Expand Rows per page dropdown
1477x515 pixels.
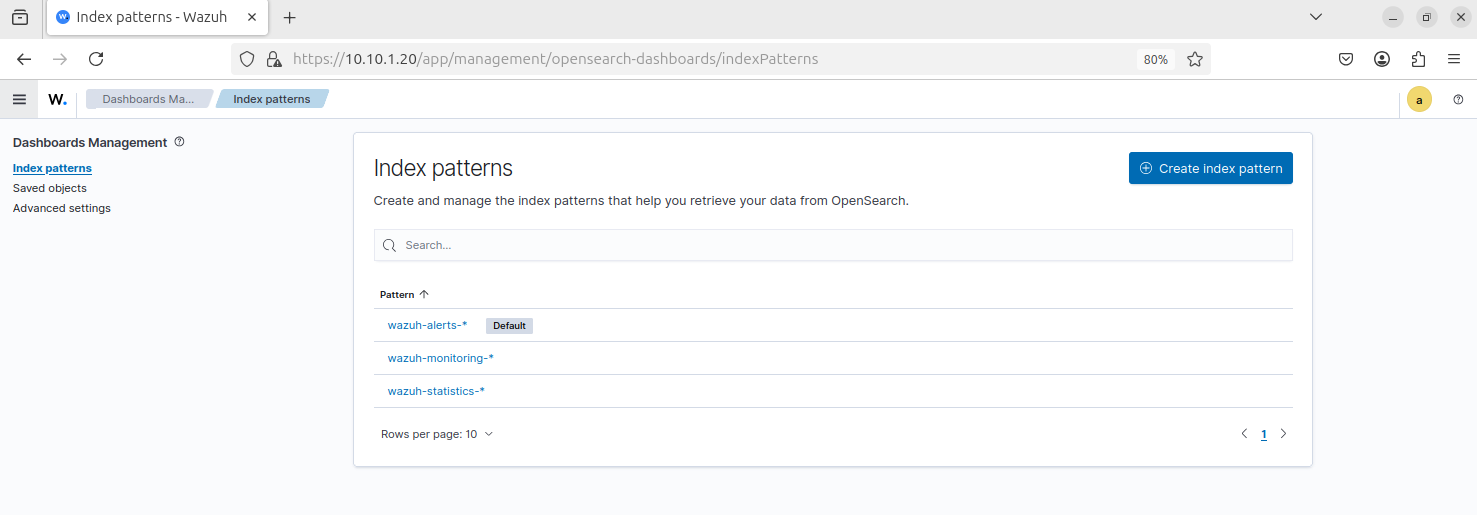(x=437, y=434)
